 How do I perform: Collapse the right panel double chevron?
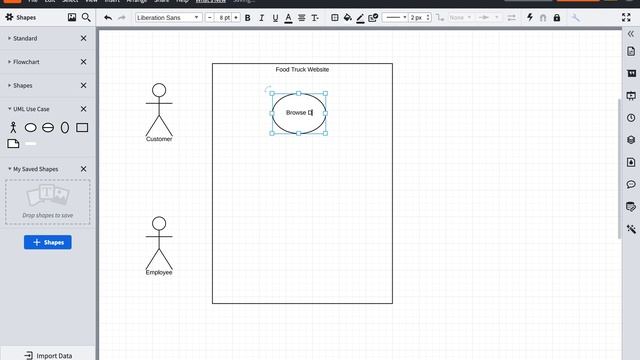coord(631,34)
